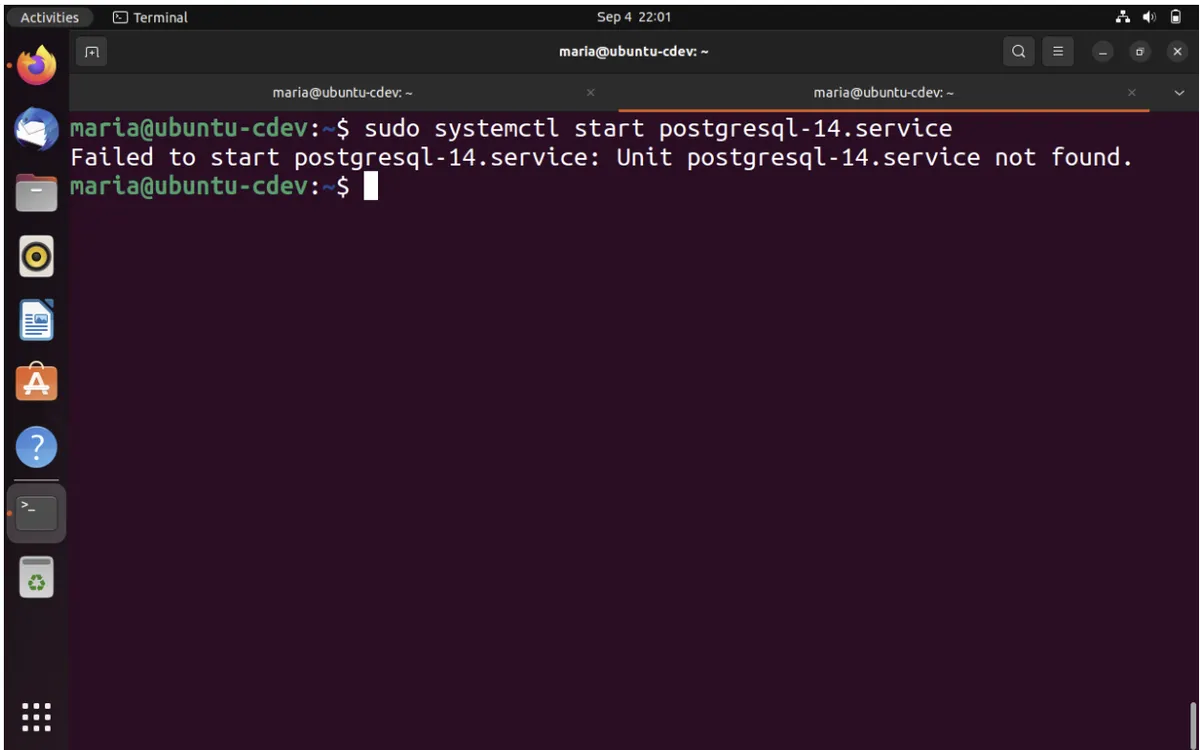The height and width of the screenshot is (750, 1200).
Task: Expand the tab list dropdown arrow
Action: coord(1179,92)
